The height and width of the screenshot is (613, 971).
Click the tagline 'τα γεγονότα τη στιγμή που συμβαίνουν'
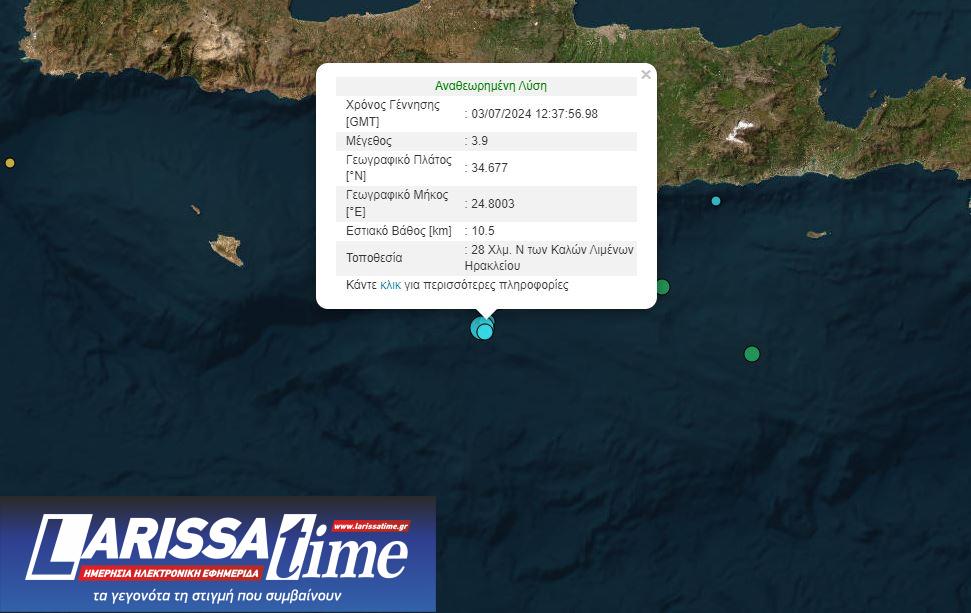coord(217,596)
